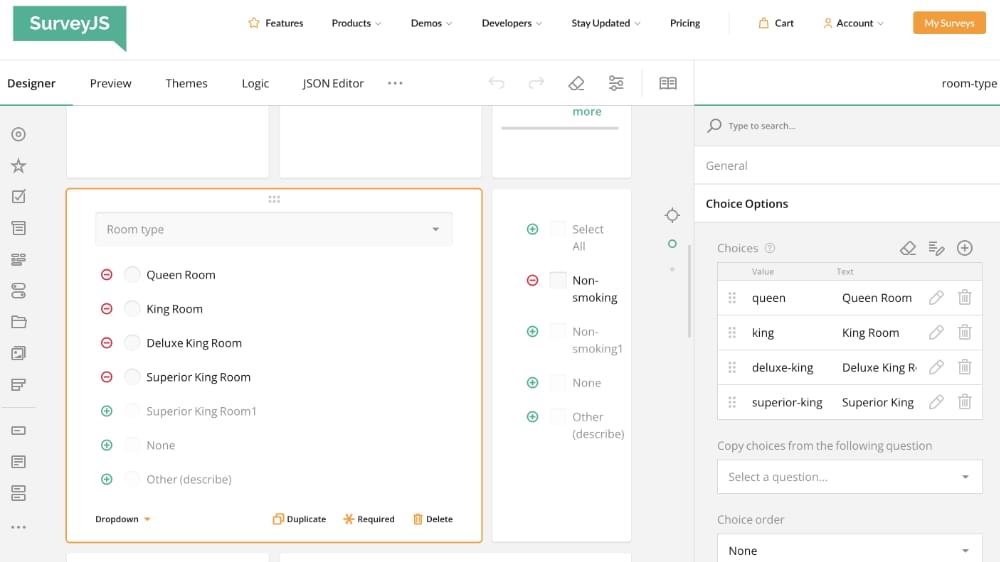Show more toolbox items ellipsis

coord(18,528)
